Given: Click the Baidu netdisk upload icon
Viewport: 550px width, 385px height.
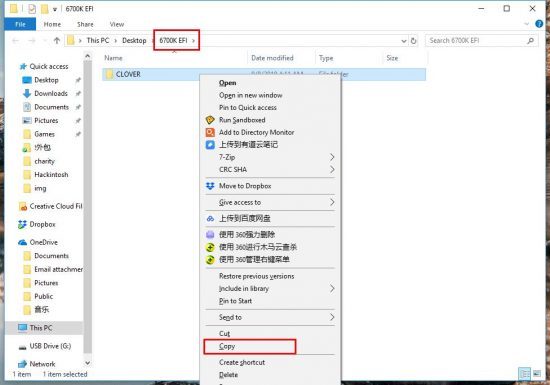Looking at the screenshot, I should [x=210, y=218].
